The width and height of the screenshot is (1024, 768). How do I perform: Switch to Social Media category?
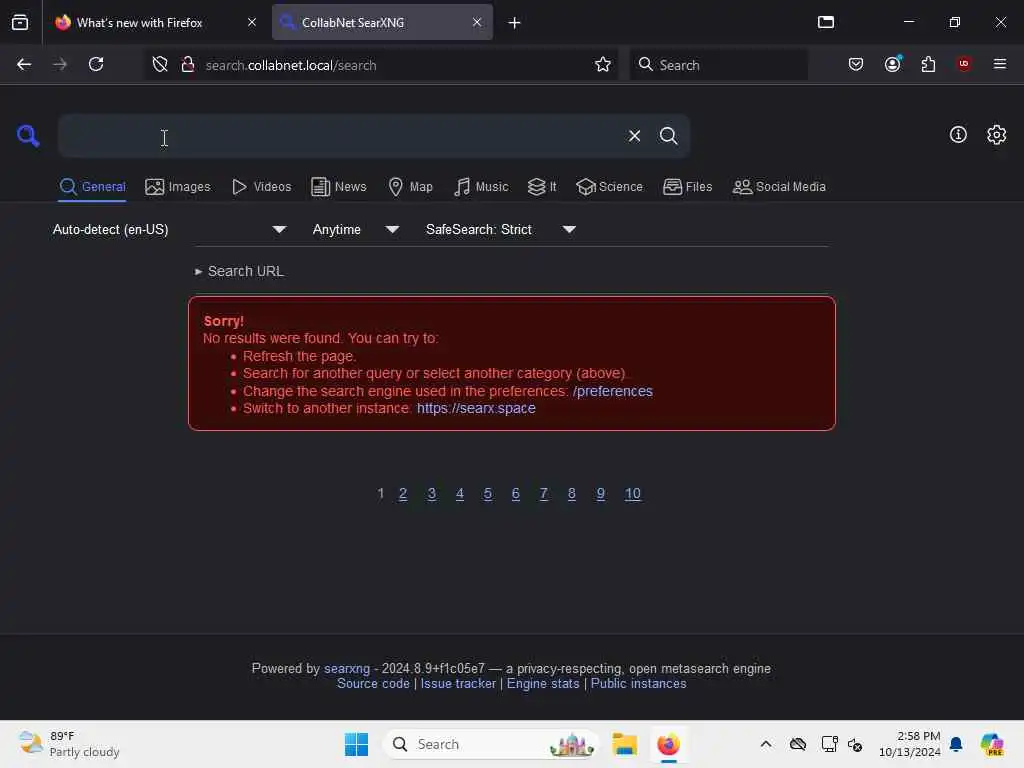tap(779, 187)
